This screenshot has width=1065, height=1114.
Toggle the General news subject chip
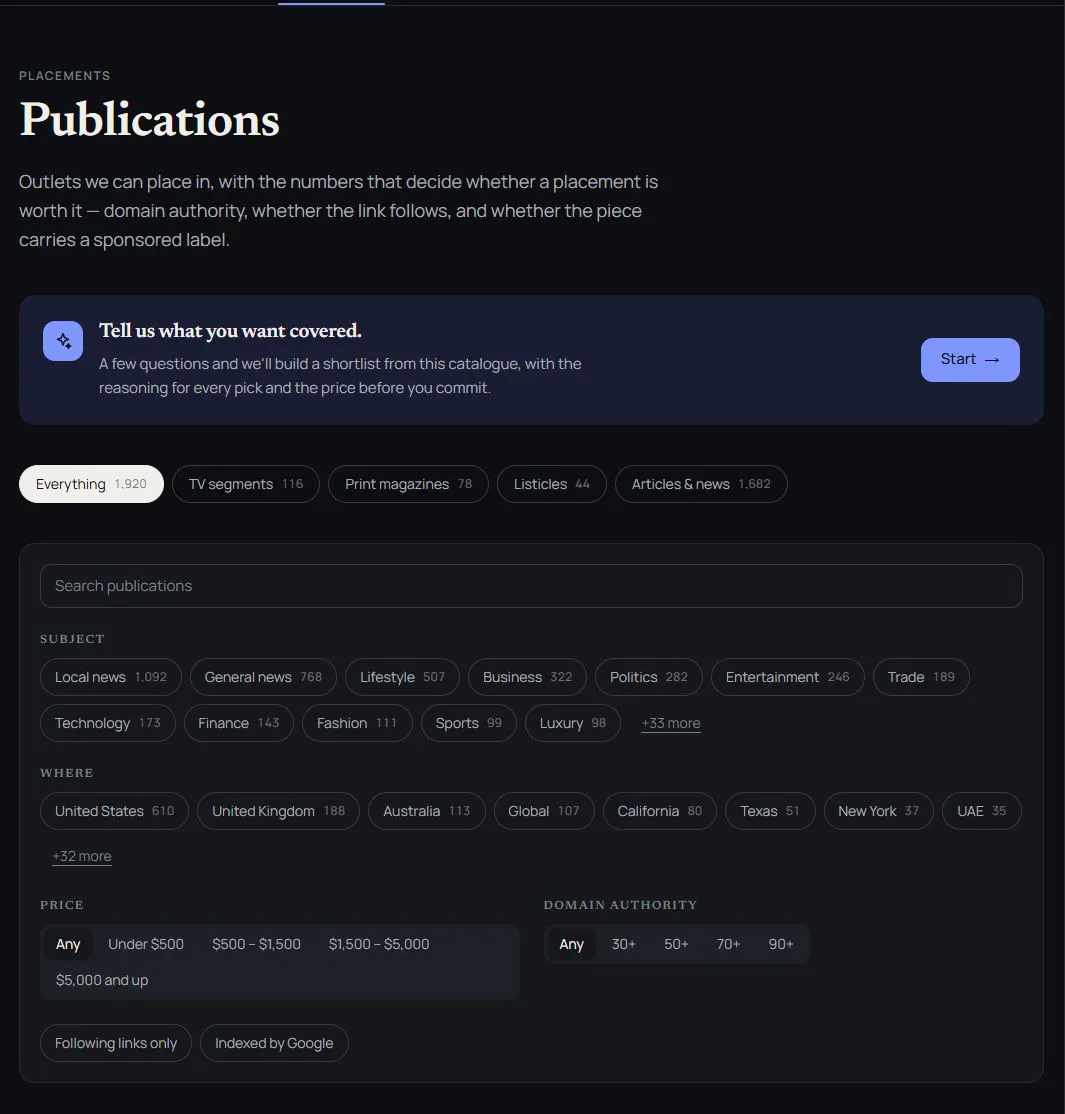[x=263, y=677]
